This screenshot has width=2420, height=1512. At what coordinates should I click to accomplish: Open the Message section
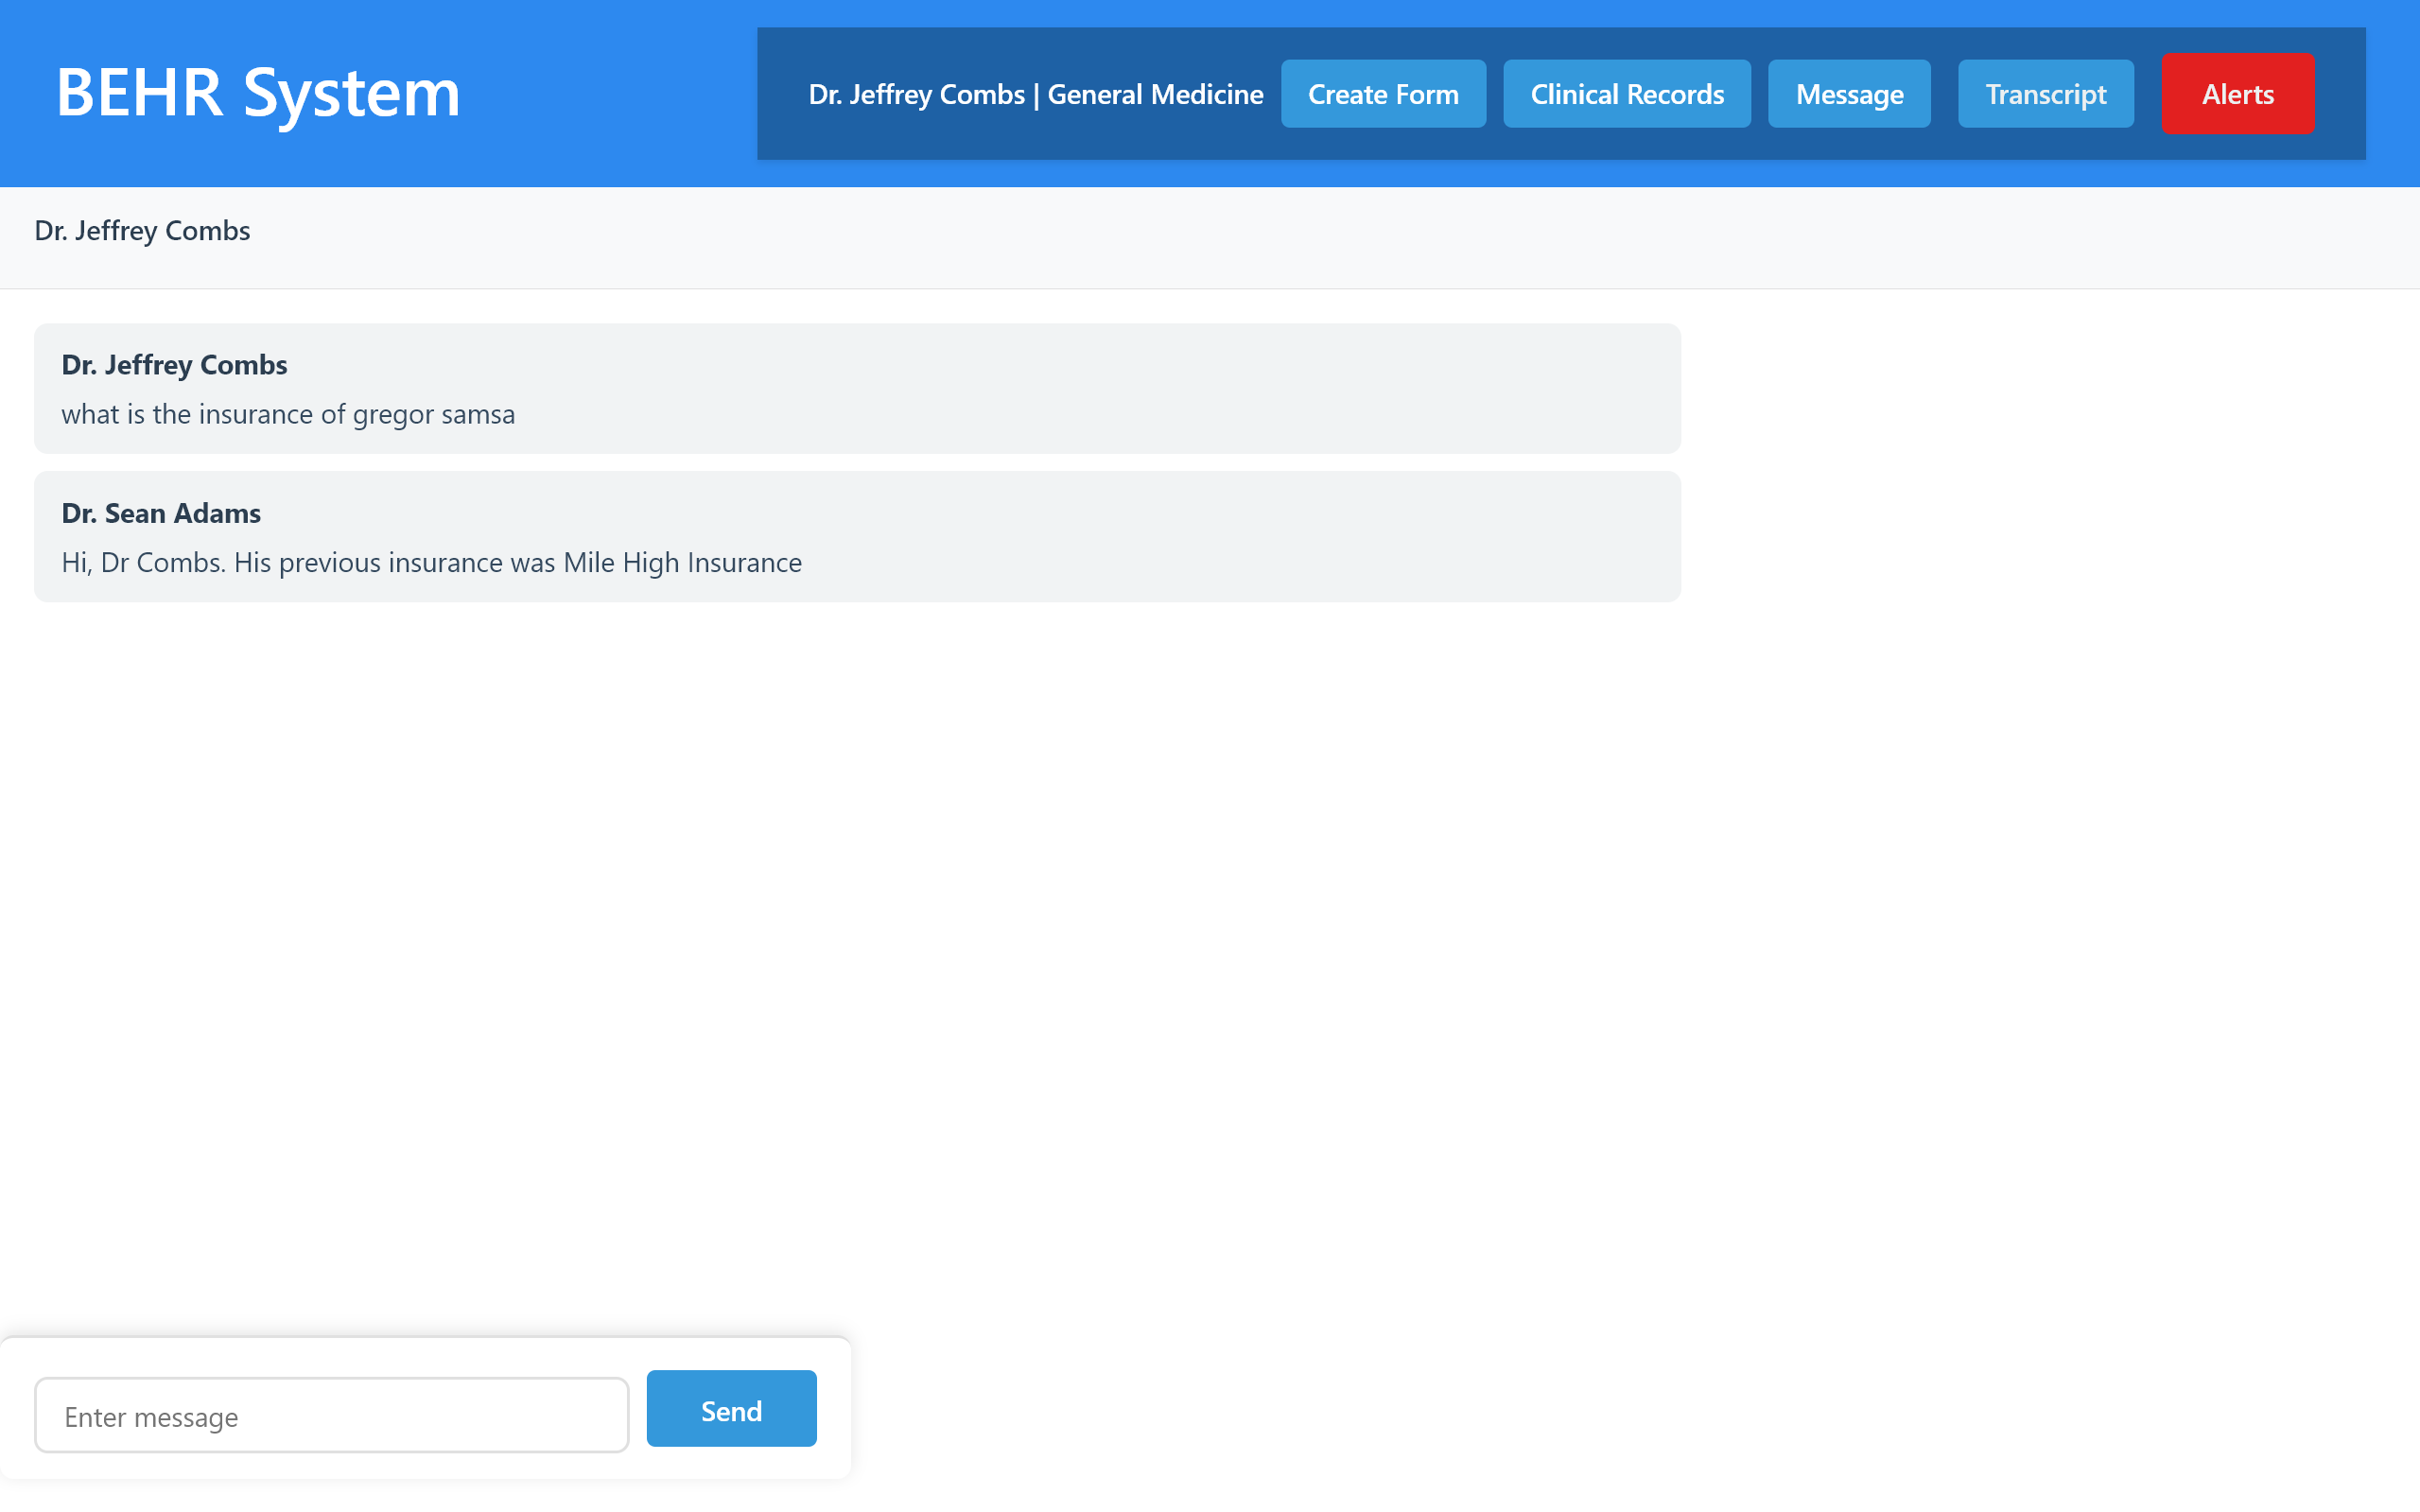(1848, 94)
